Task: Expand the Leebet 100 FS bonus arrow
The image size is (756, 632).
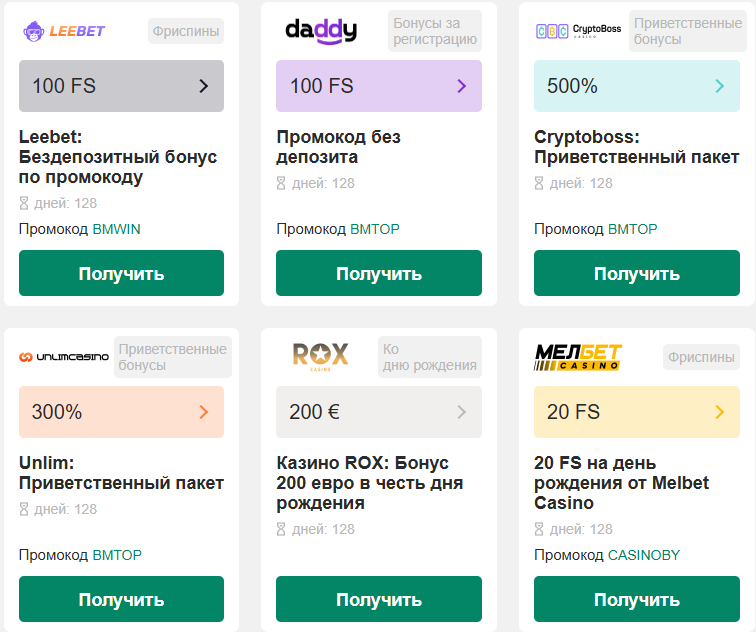Action: [x=204, y=86]
